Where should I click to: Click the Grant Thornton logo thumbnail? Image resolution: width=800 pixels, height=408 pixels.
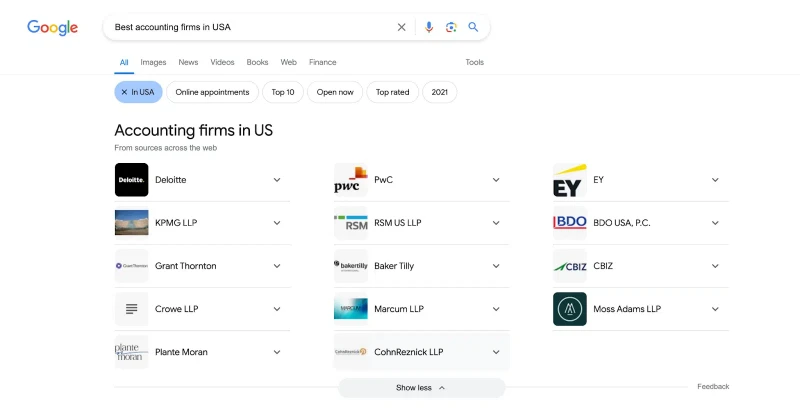[132, 266]
